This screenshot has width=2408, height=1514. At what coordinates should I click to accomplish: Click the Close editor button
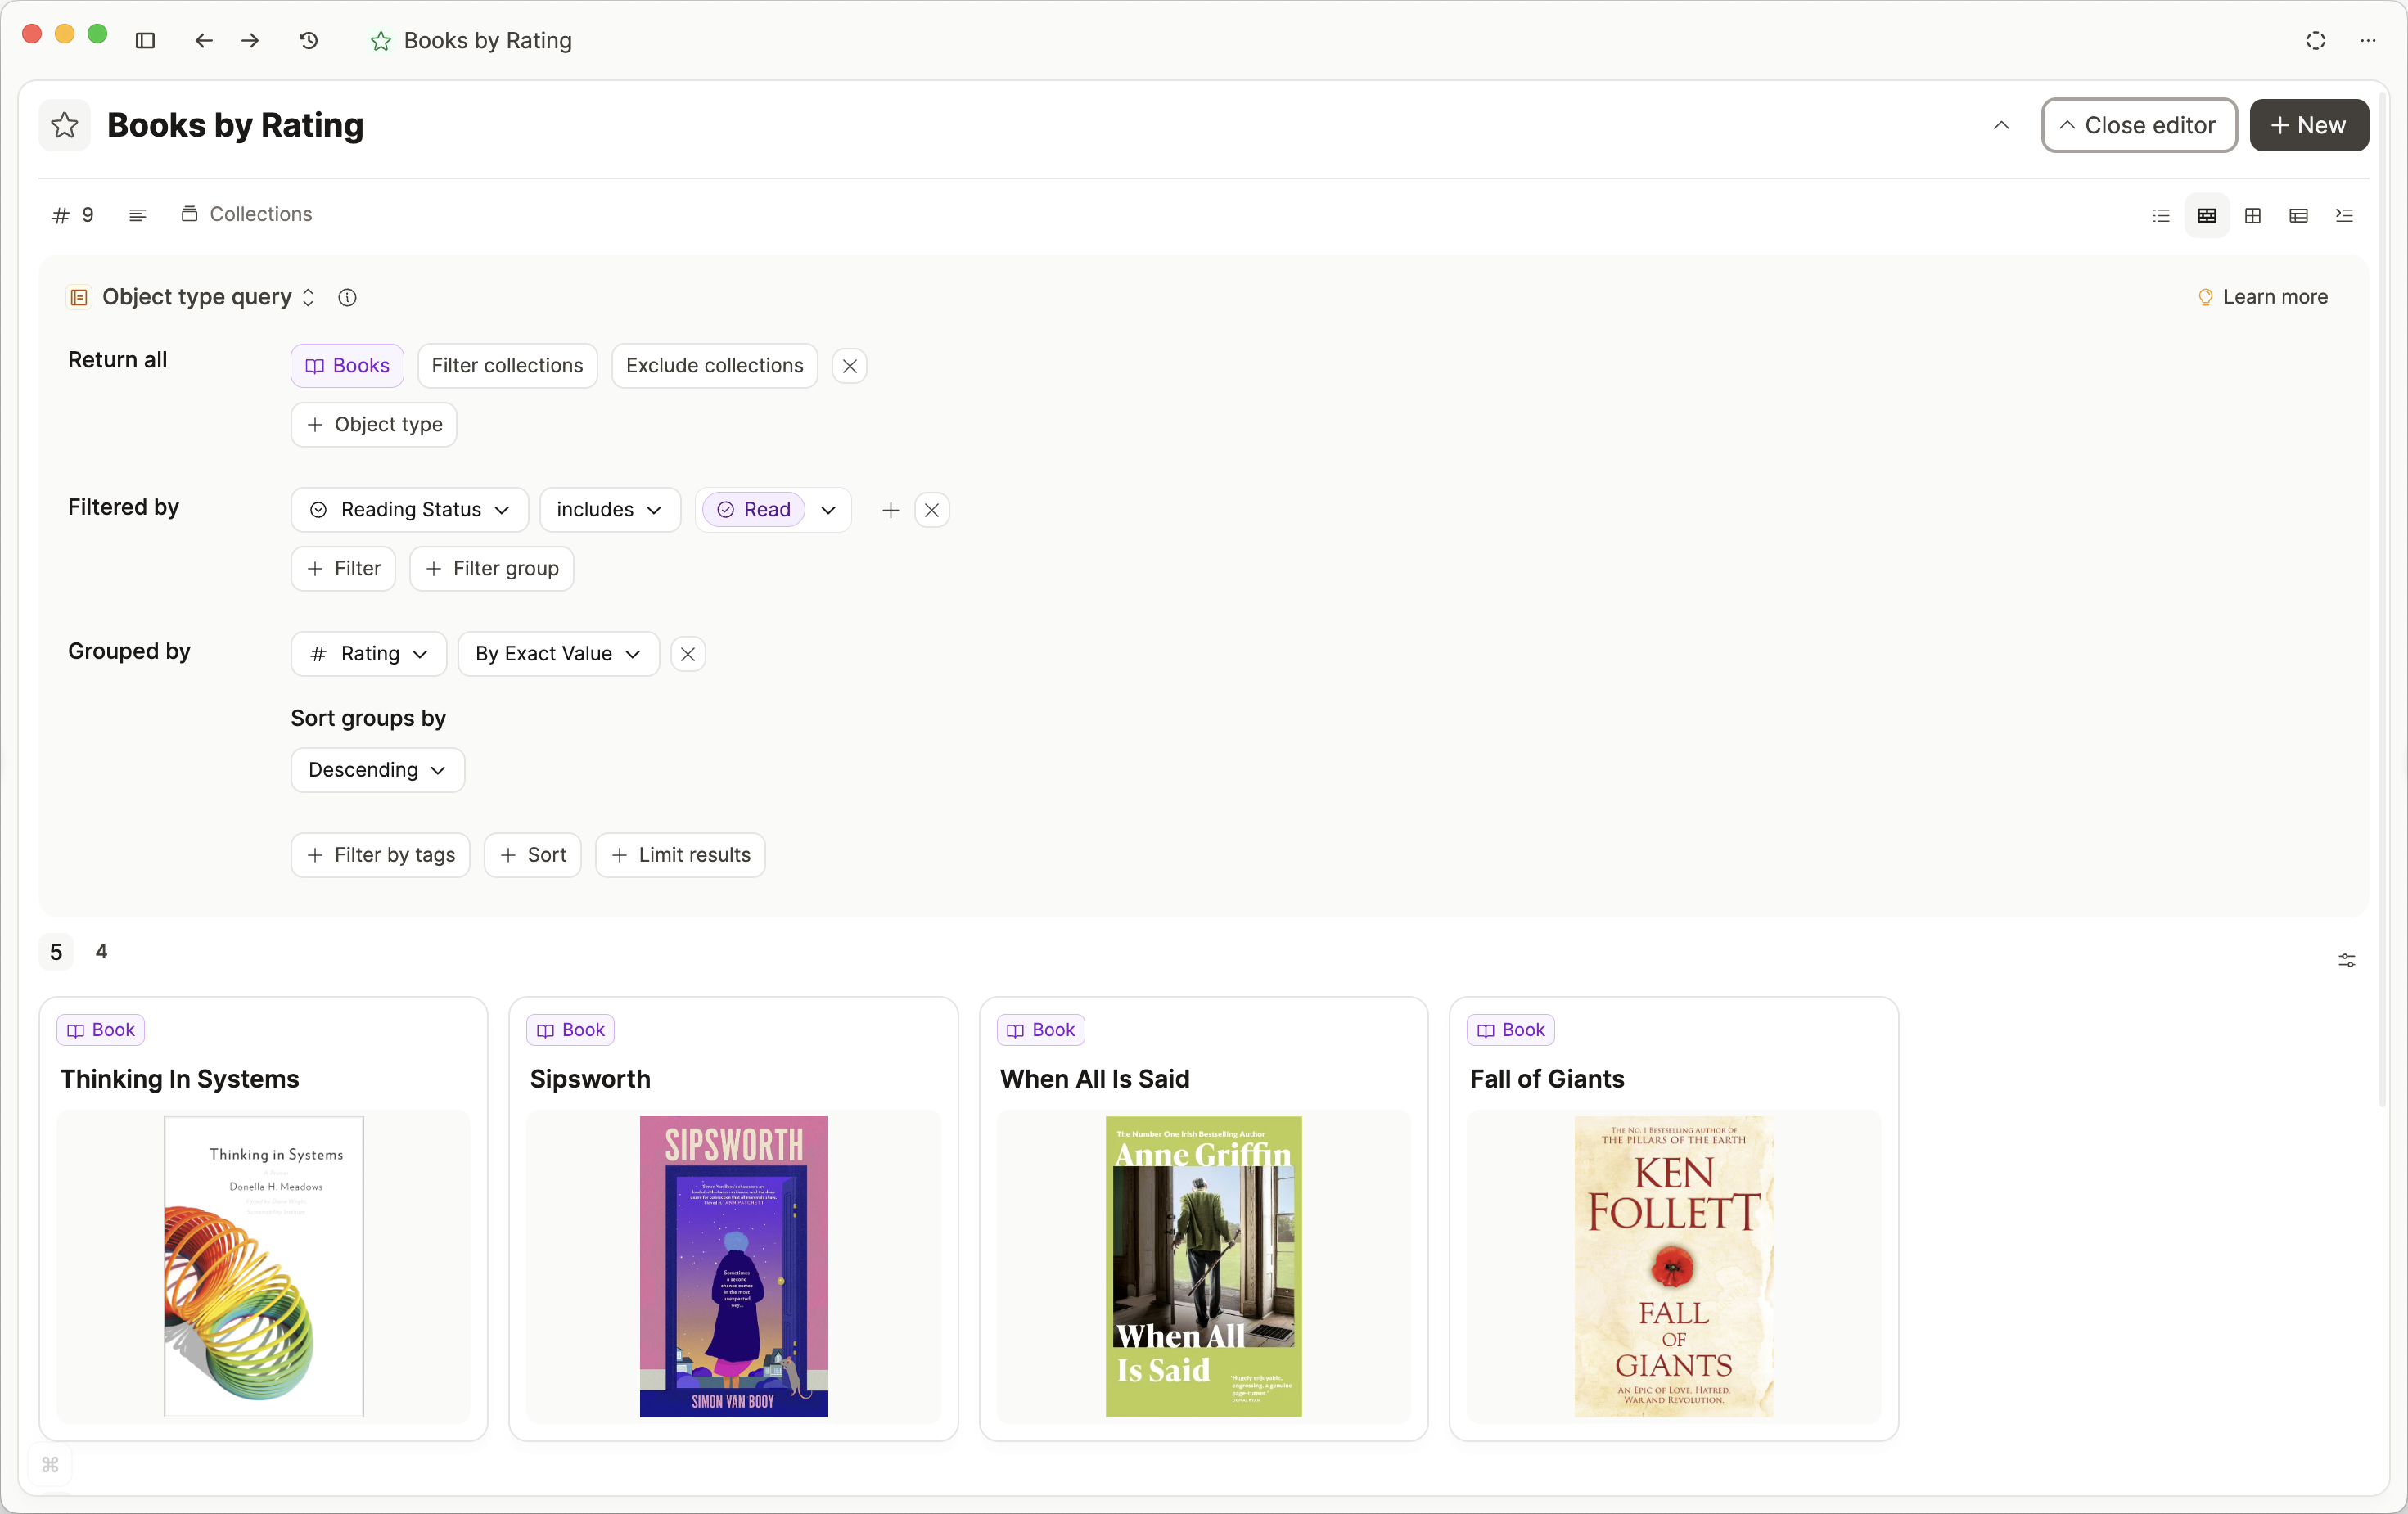point(2138,125)
